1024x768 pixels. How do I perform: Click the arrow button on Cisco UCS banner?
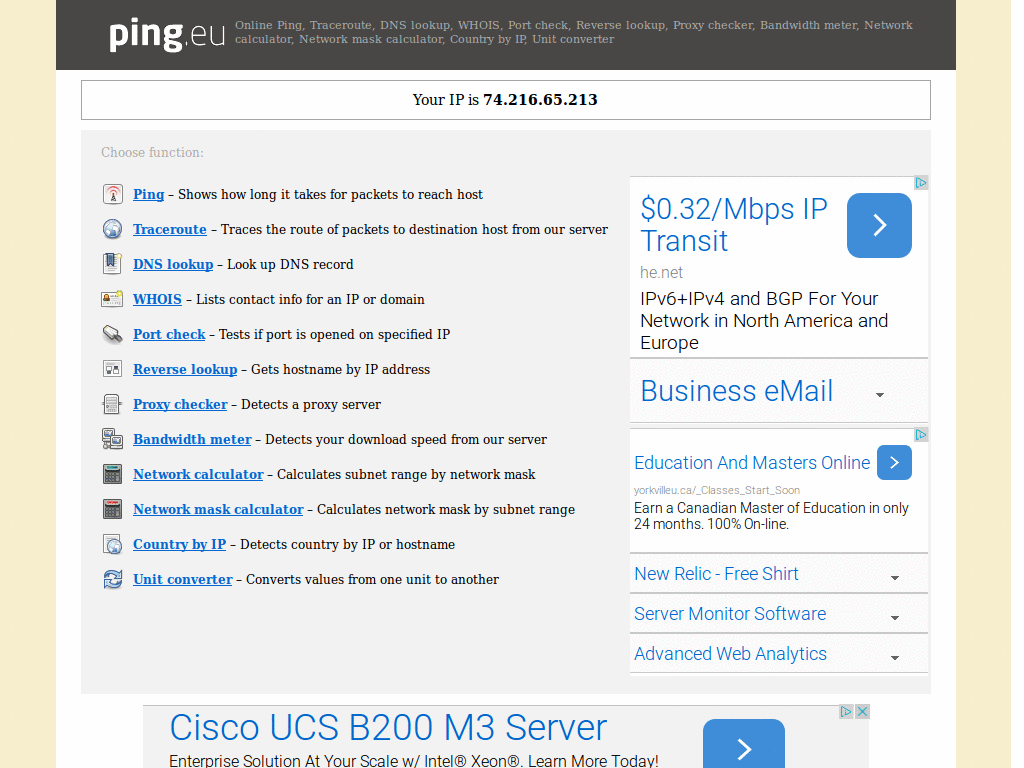point(744,744)
